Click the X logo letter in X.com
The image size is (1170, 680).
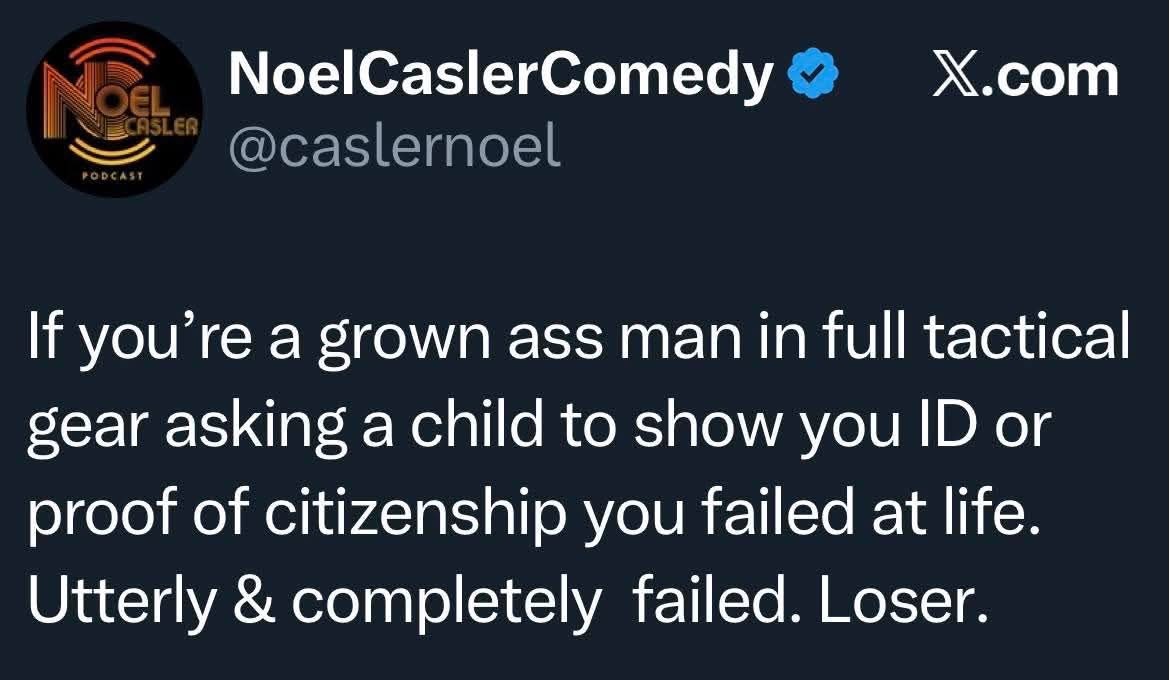[955, 76]
